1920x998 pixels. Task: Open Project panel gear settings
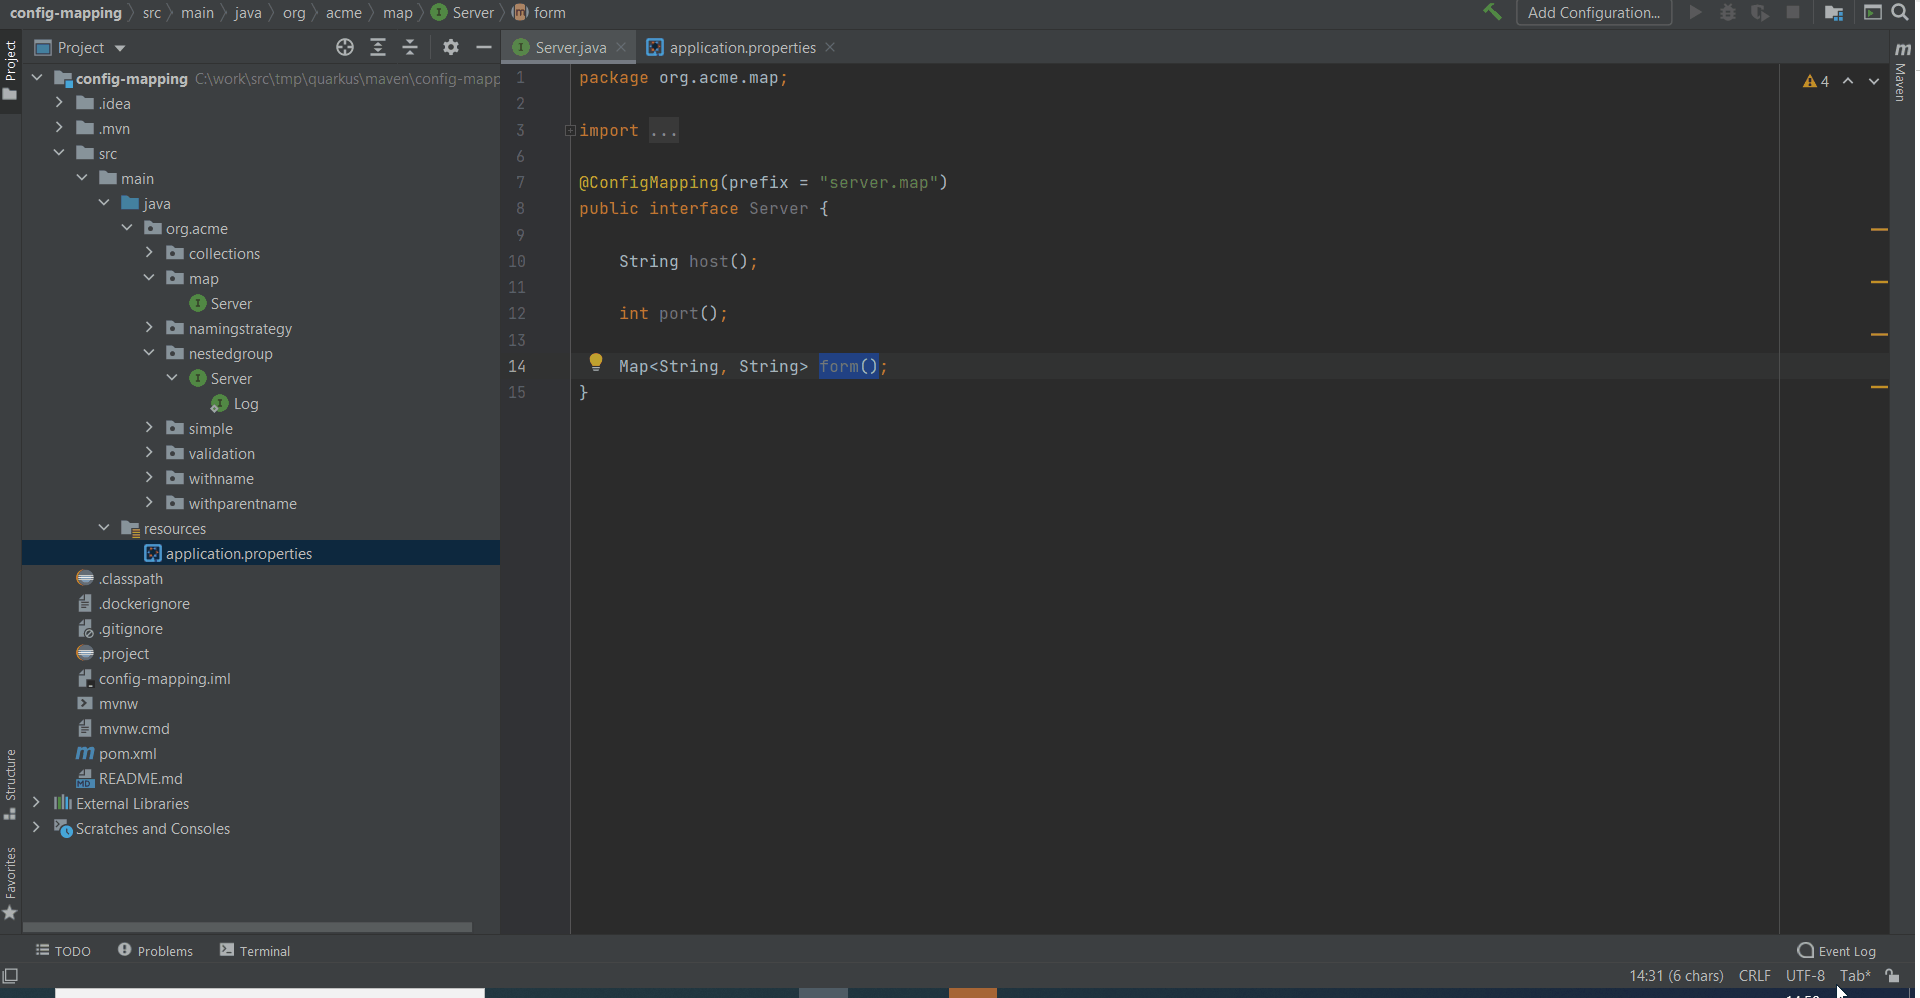(451, 47)
